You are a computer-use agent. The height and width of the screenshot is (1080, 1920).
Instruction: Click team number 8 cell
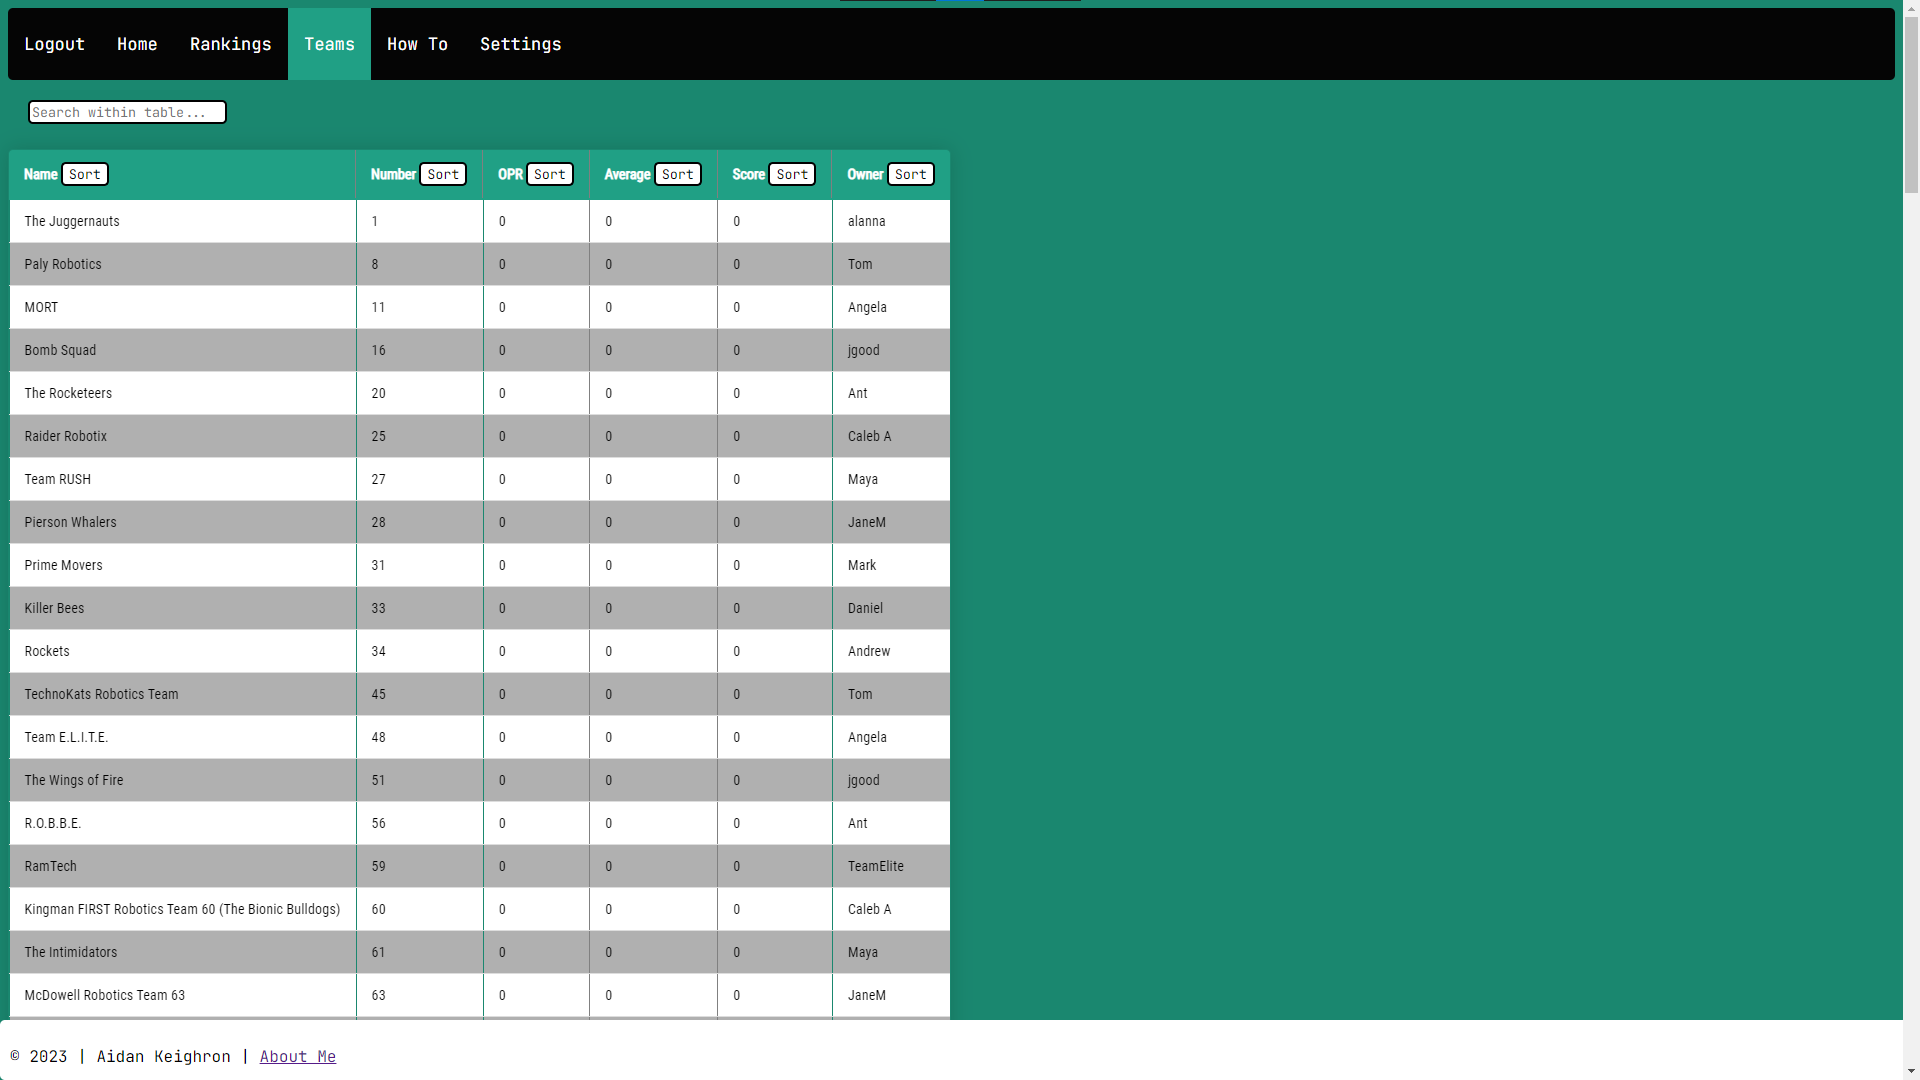419,264
